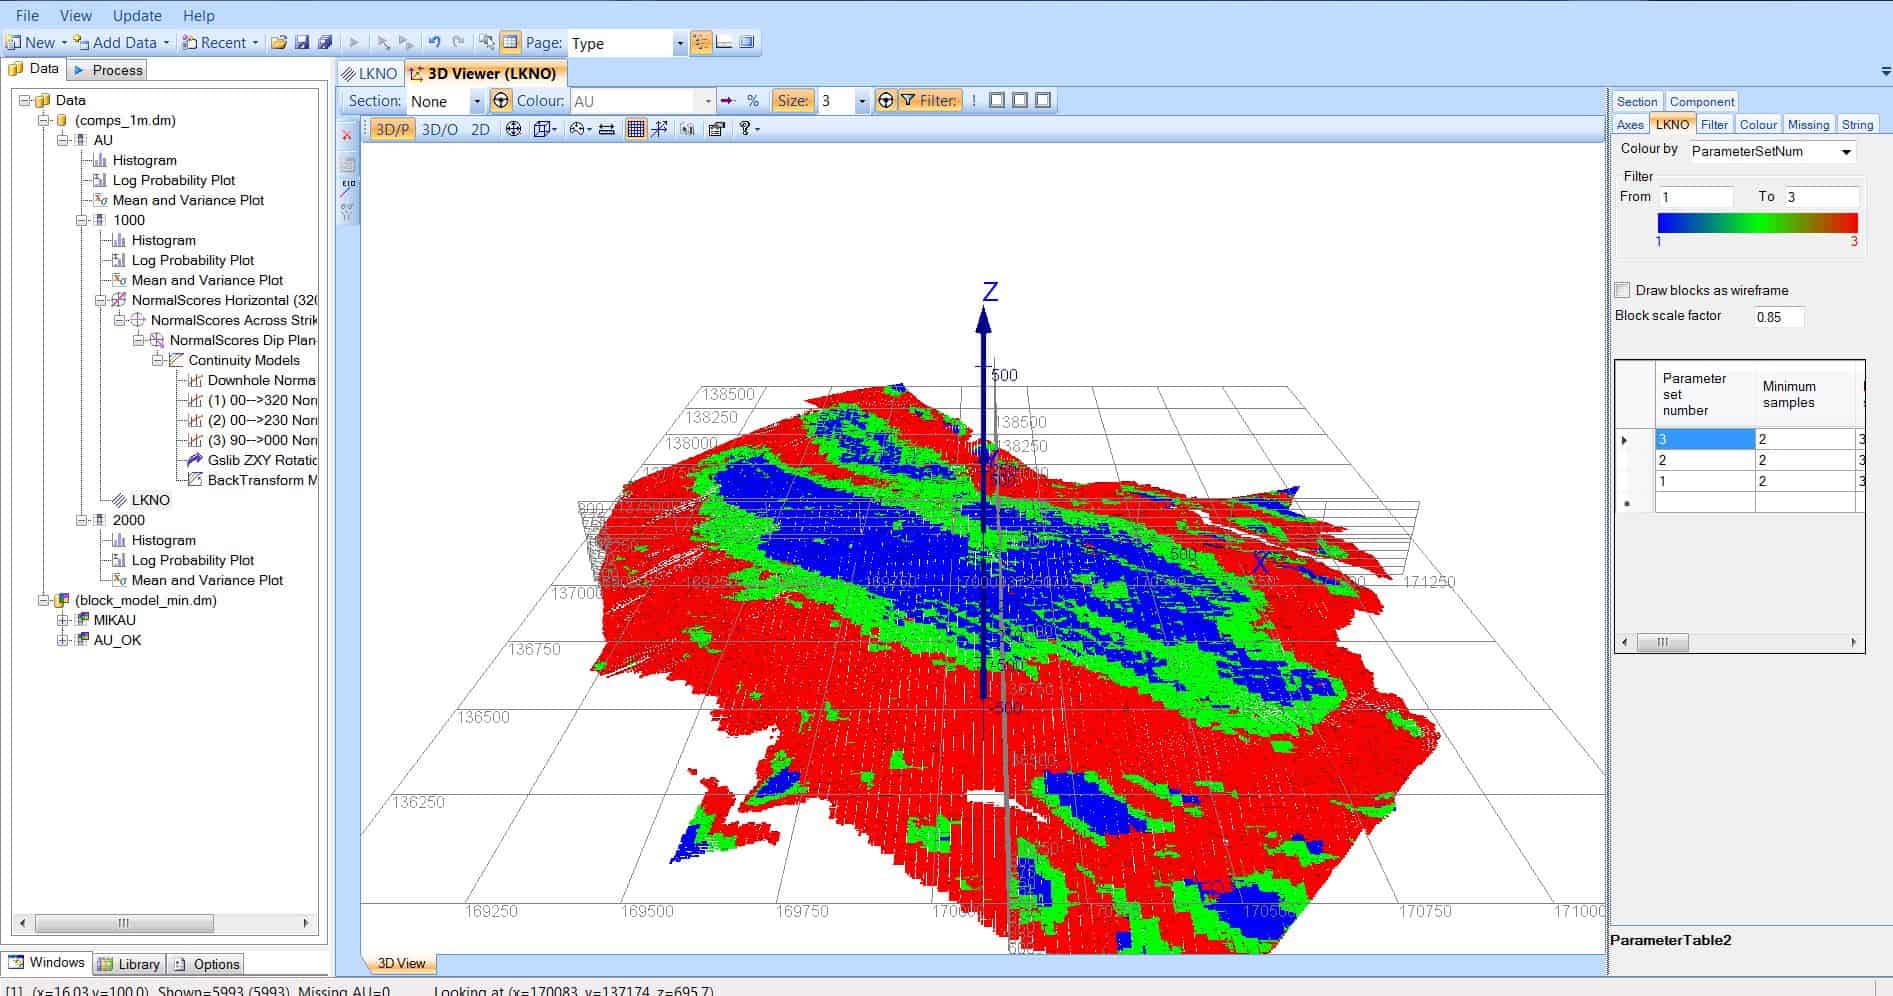1893x996 pixels.
Task: Toggle the grid display icon
Action: [x=635, y=129]
